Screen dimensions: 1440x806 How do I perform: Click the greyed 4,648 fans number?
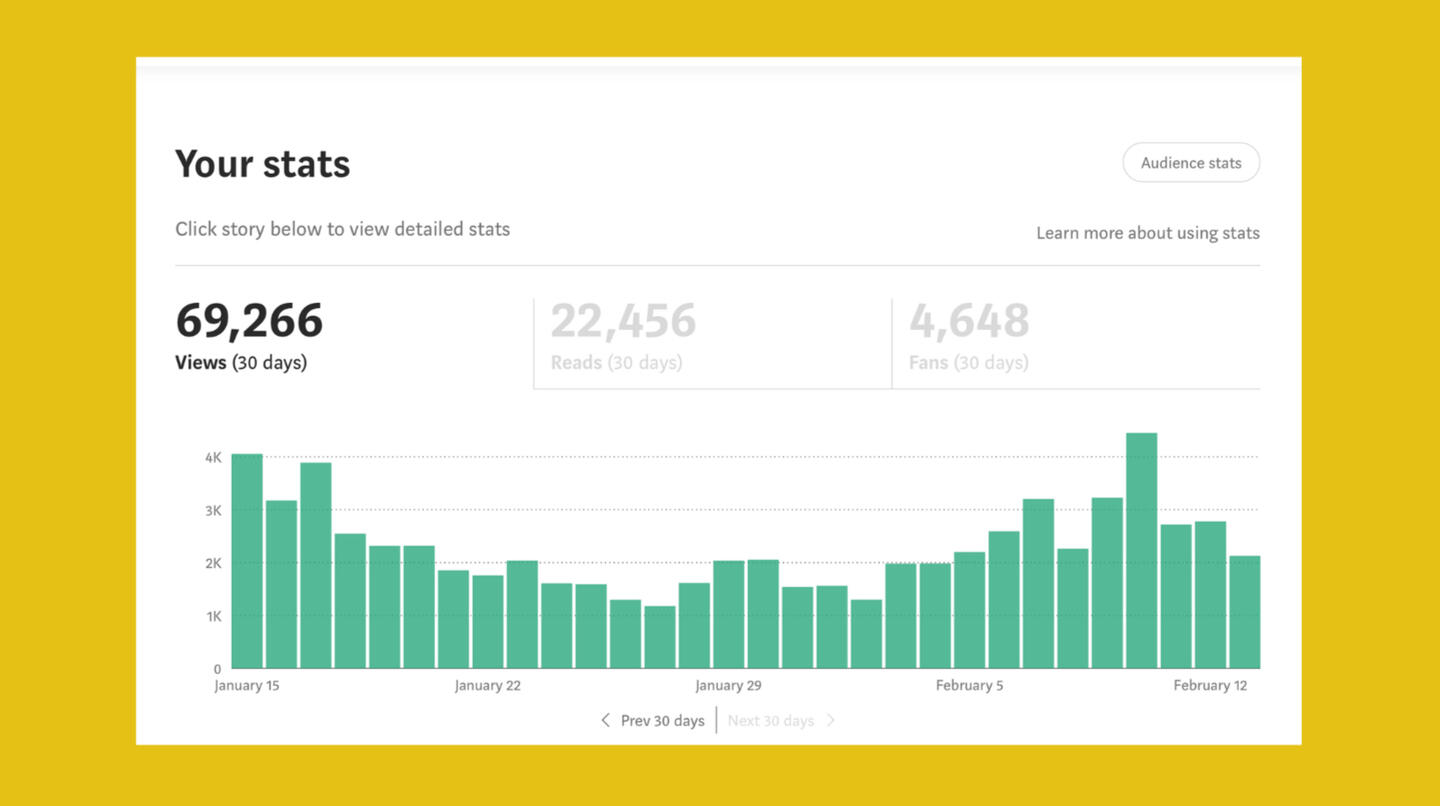click(968, 321)
